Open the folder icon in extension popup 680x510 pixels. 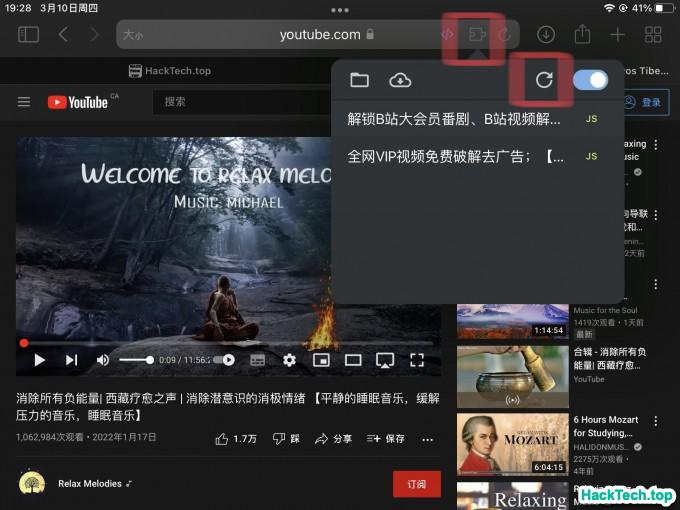359,80
